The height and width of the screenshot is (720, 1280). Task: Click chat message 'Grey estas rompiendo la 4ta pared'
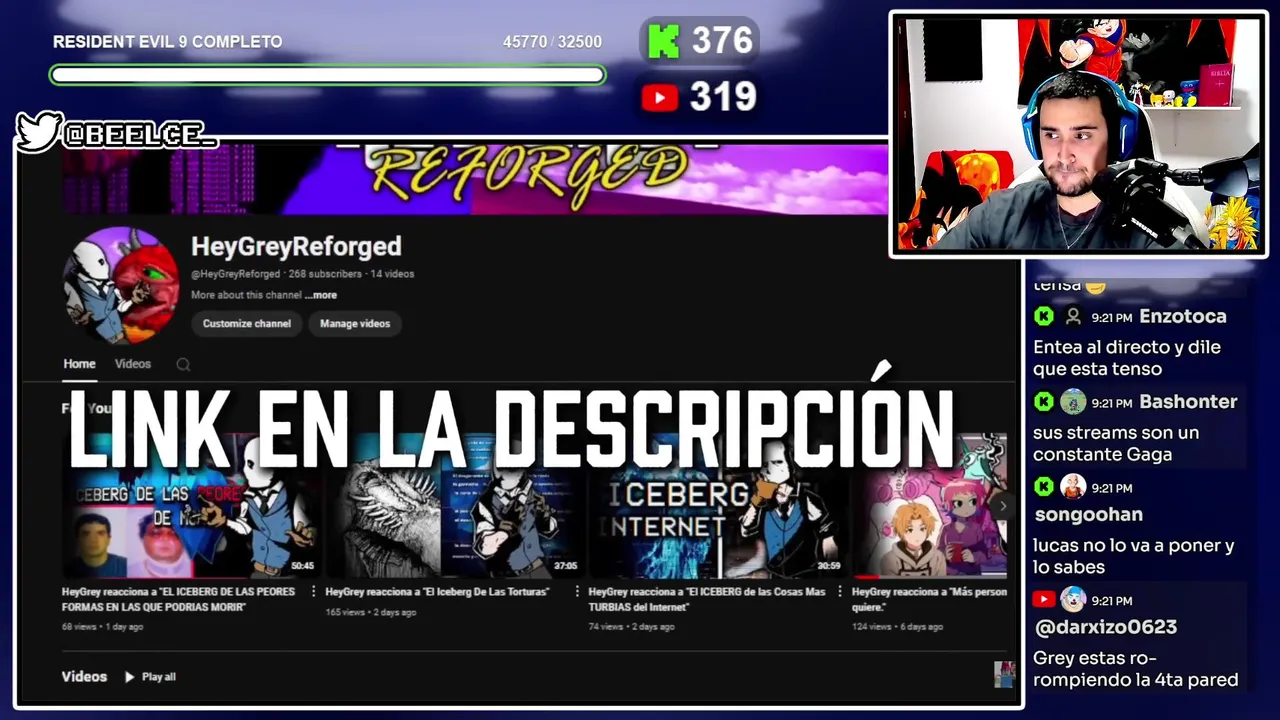pyautogui.click(x=1136, y=669)
